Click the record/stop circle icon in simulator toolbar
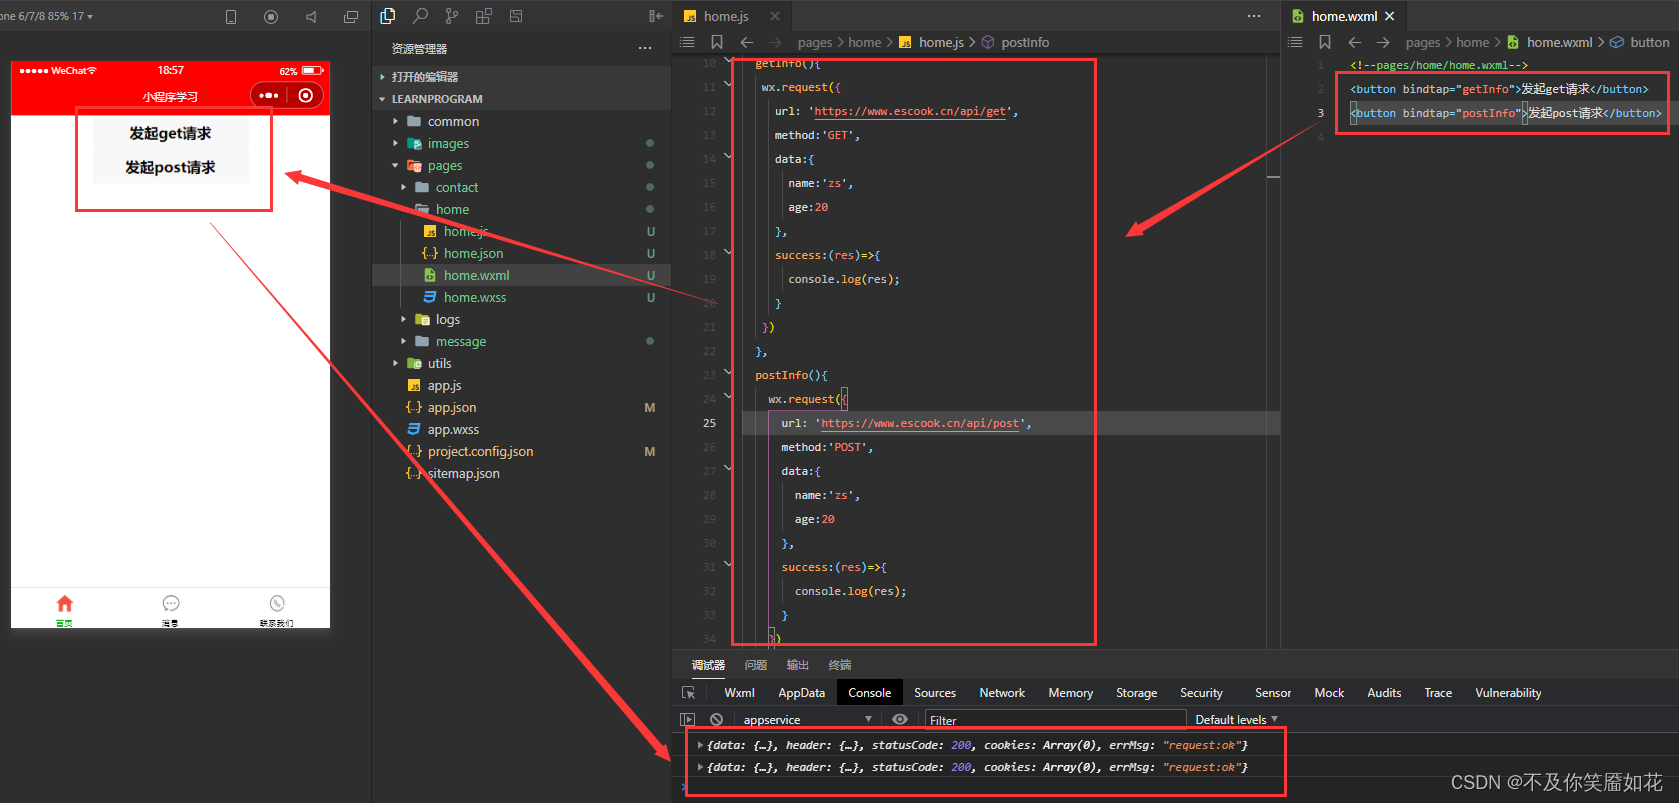The height and width of the screenshot is (803, 1679). coord(271,17)
